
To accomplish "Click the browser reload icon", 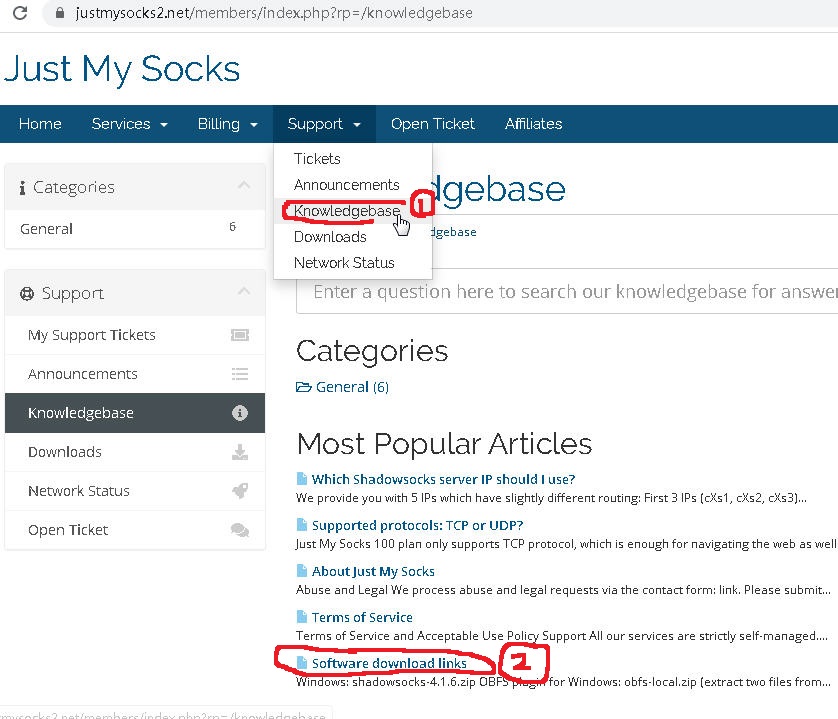I will pos(20,13).
